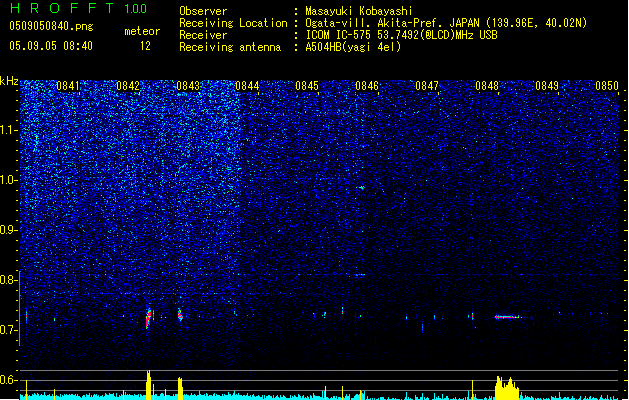Click the Ogata-vill. Akita-Pref. JAPAN location text
This screenshot has height=400, width=629.
click(x=446, y=23)
